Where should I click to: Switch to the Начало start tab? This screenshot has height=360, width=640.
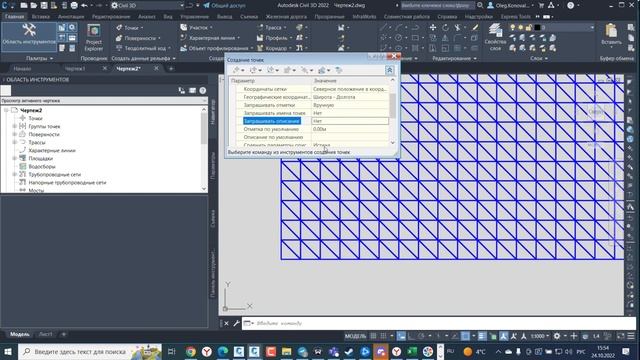22,69
